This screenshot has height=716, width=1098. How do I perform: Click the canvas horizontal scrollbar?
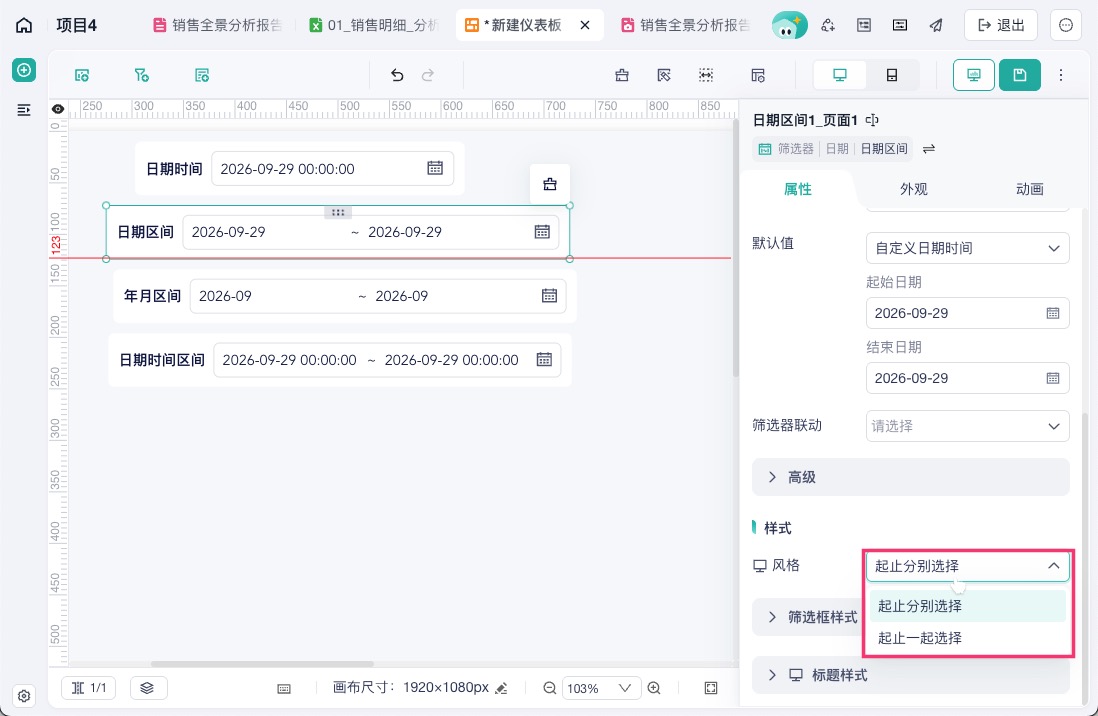(x=263, y=663)
